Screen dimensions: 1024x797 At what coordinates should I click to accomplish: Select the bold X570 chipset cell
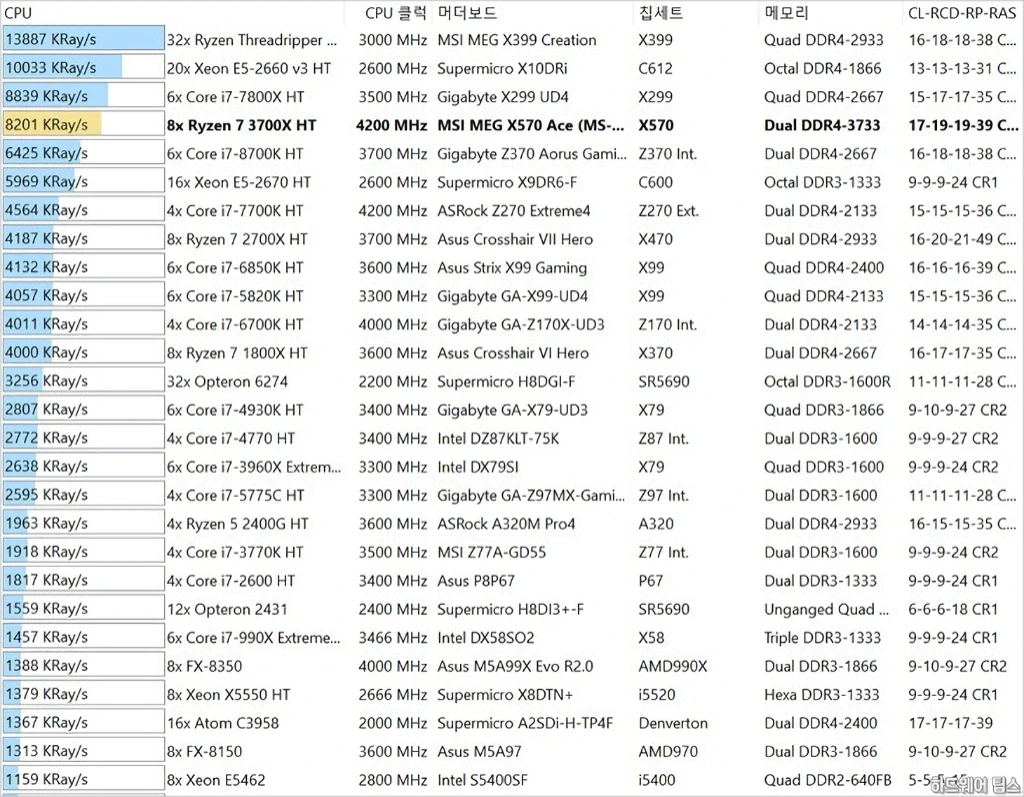coord(656,125)
